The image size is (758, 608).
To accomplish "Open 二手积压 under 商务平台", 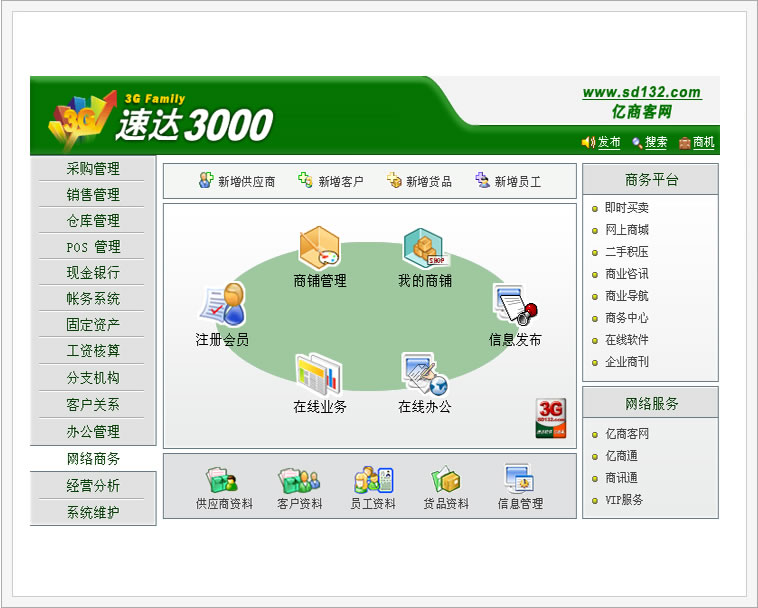I will click(627, 252).
